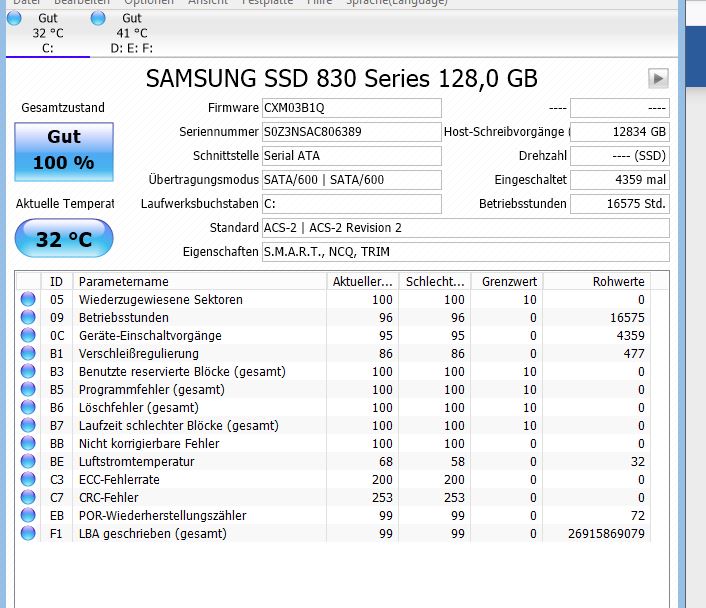Open the Festplatte menu
Viewport: 706px width, 608px height.
pyautogui.click(x=267, y=2)
